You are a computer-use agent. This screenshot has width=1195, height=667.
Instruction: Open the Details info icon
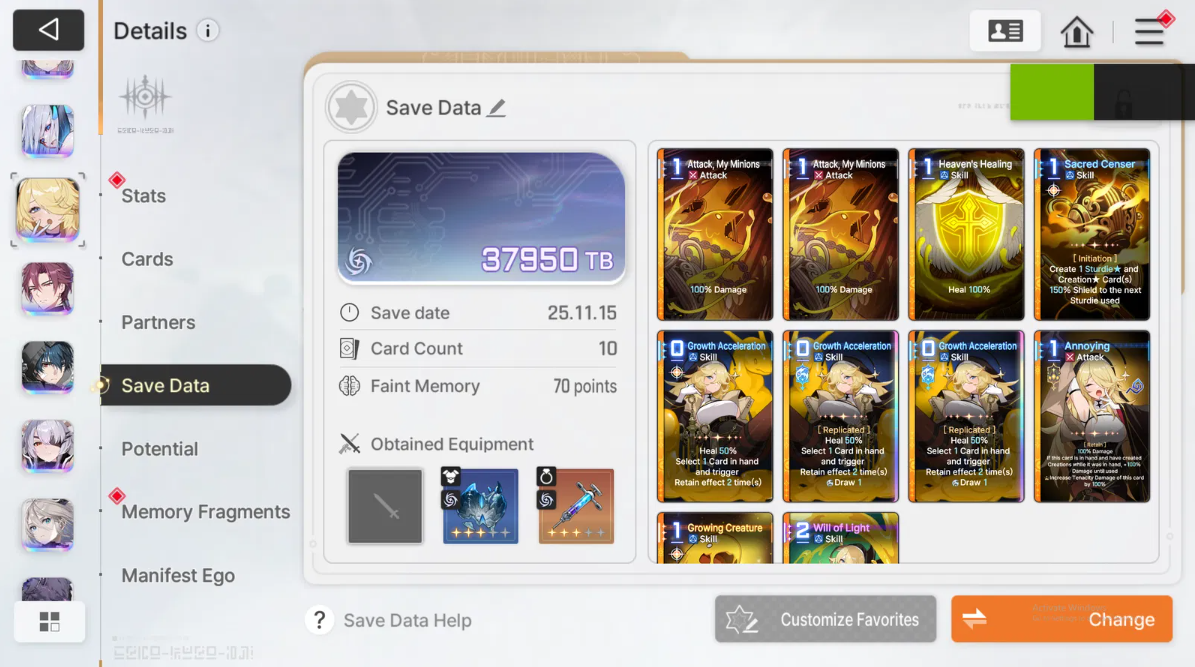[207, 30]
